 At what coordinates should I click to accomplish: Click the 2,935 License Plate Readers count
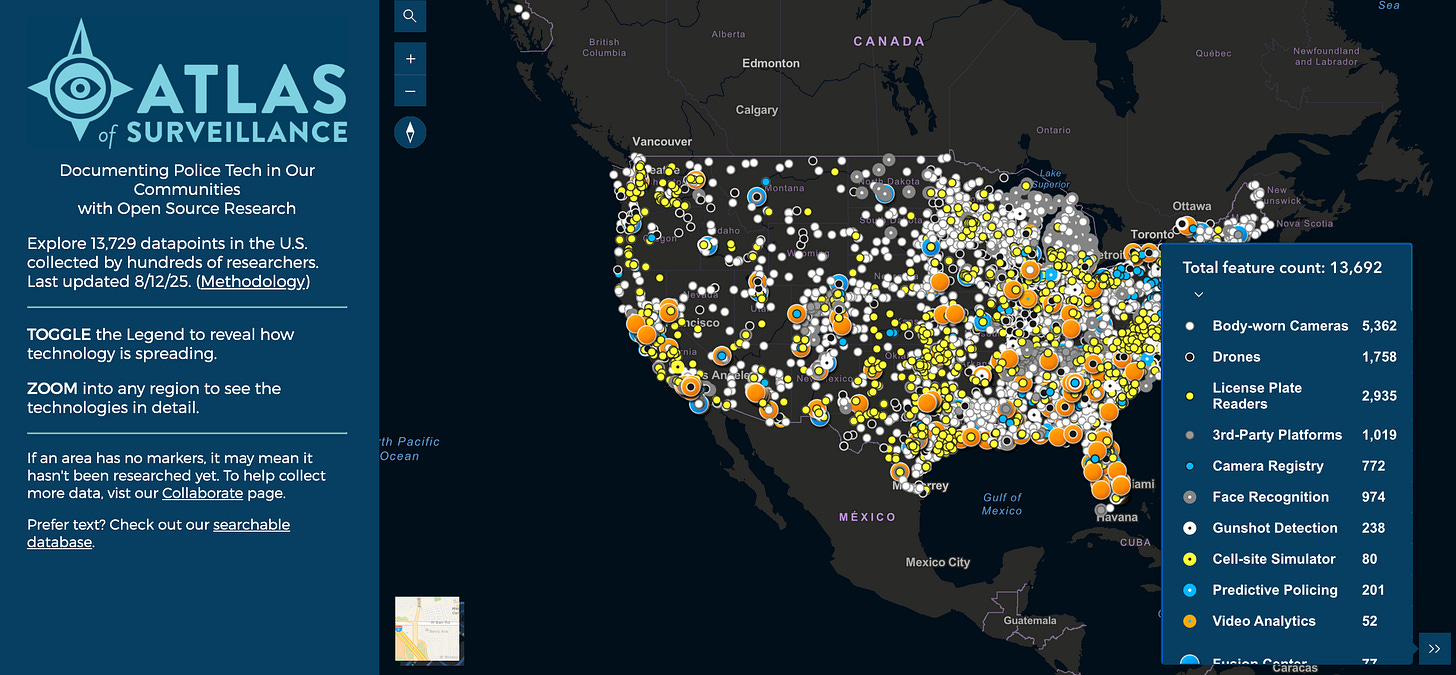pos(1379,396)
